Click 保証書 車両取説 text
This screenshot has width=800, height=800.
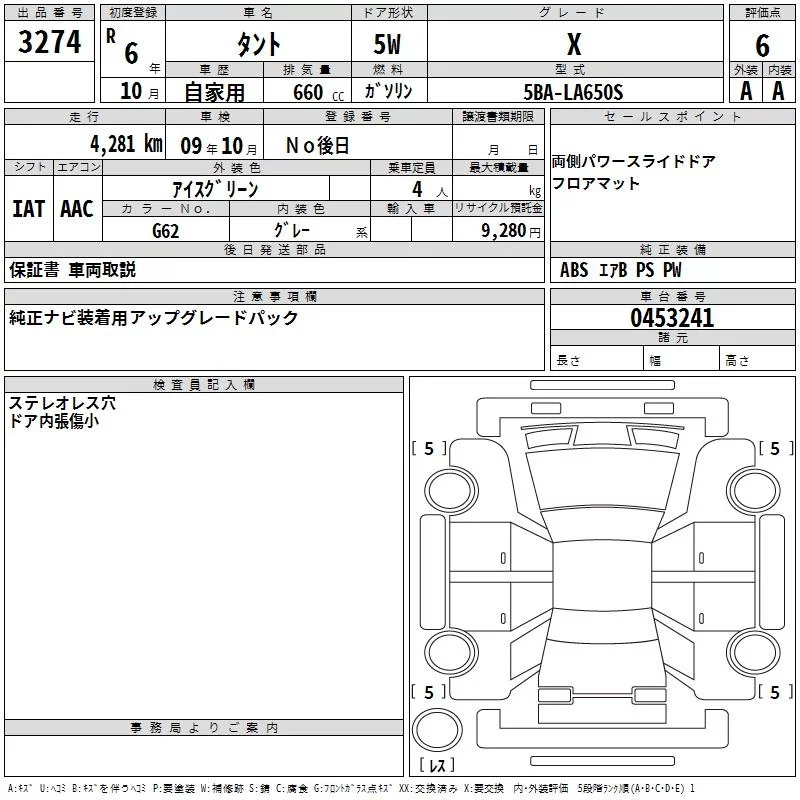[x=72, y=270]
